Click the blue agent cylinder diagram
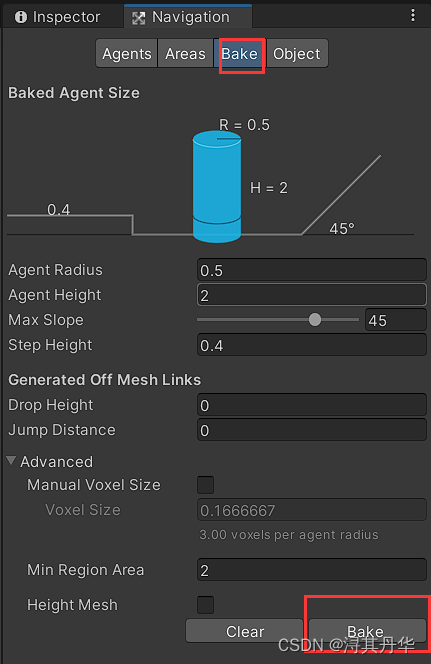 click(217, 186)
